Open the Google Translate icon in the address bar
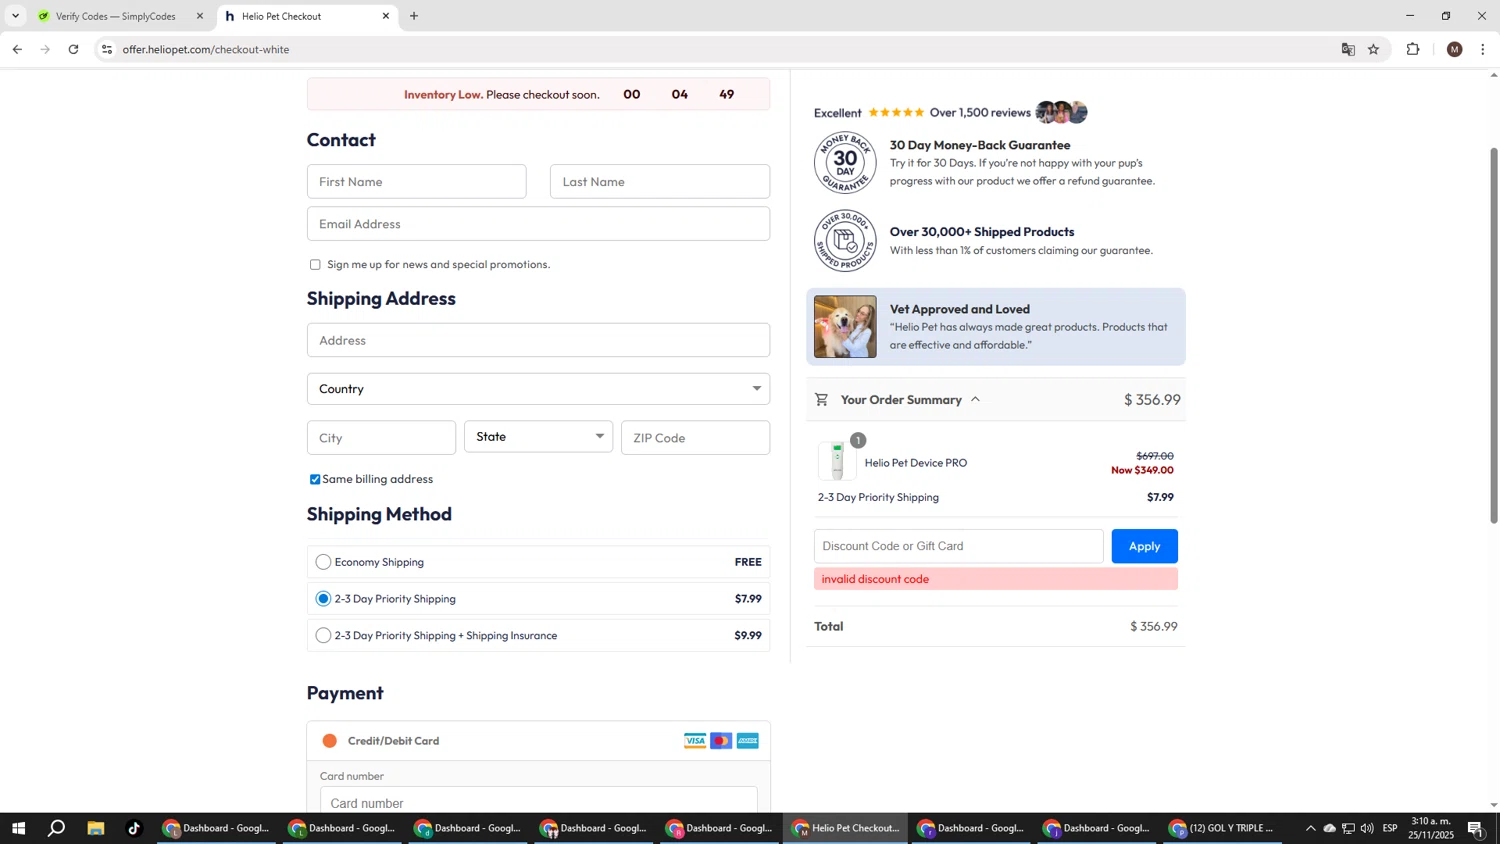The image size is (1500, 844). [x=1348, y=49]
